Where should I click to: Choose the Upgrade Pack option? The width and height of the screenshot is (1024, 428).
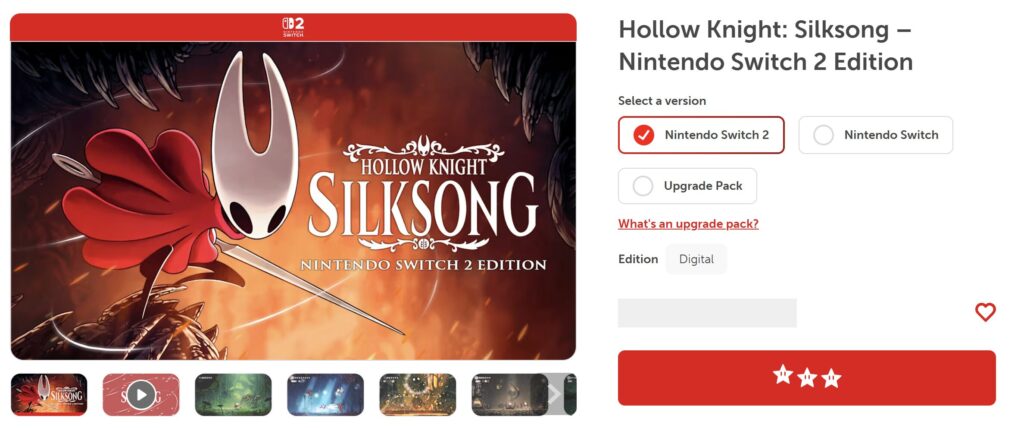pyautogui.click(x=687, y=186)
